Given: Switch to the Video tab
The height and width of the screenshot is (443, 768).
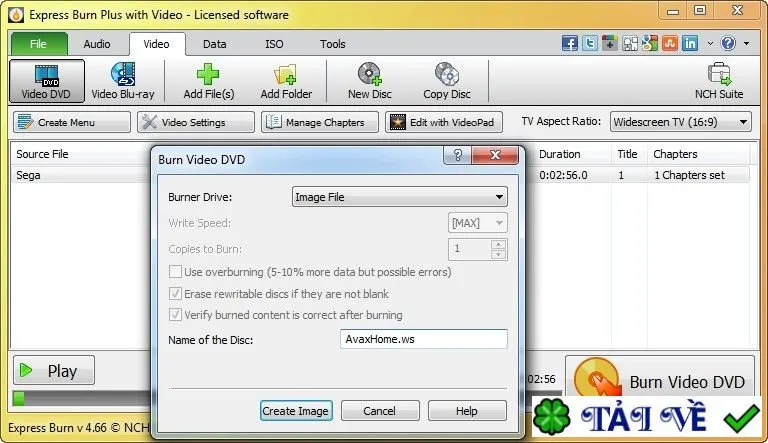Looking at the screenshot, I should 157,44.
